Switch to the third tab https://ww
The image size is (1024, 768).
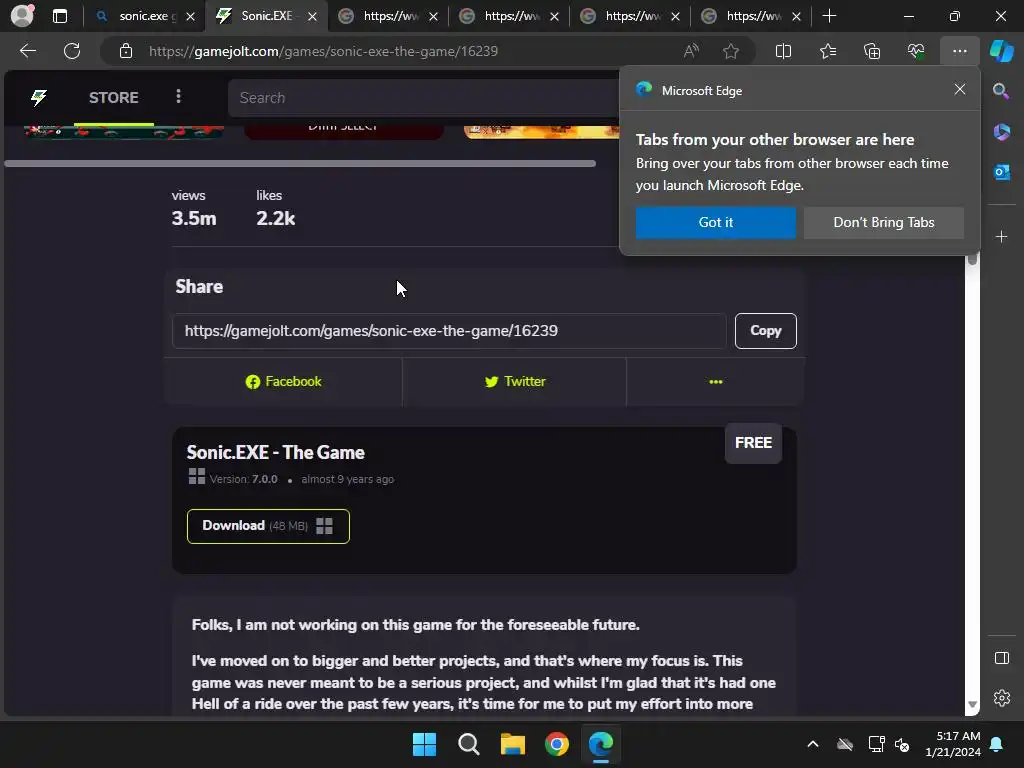tap(387, 16)
